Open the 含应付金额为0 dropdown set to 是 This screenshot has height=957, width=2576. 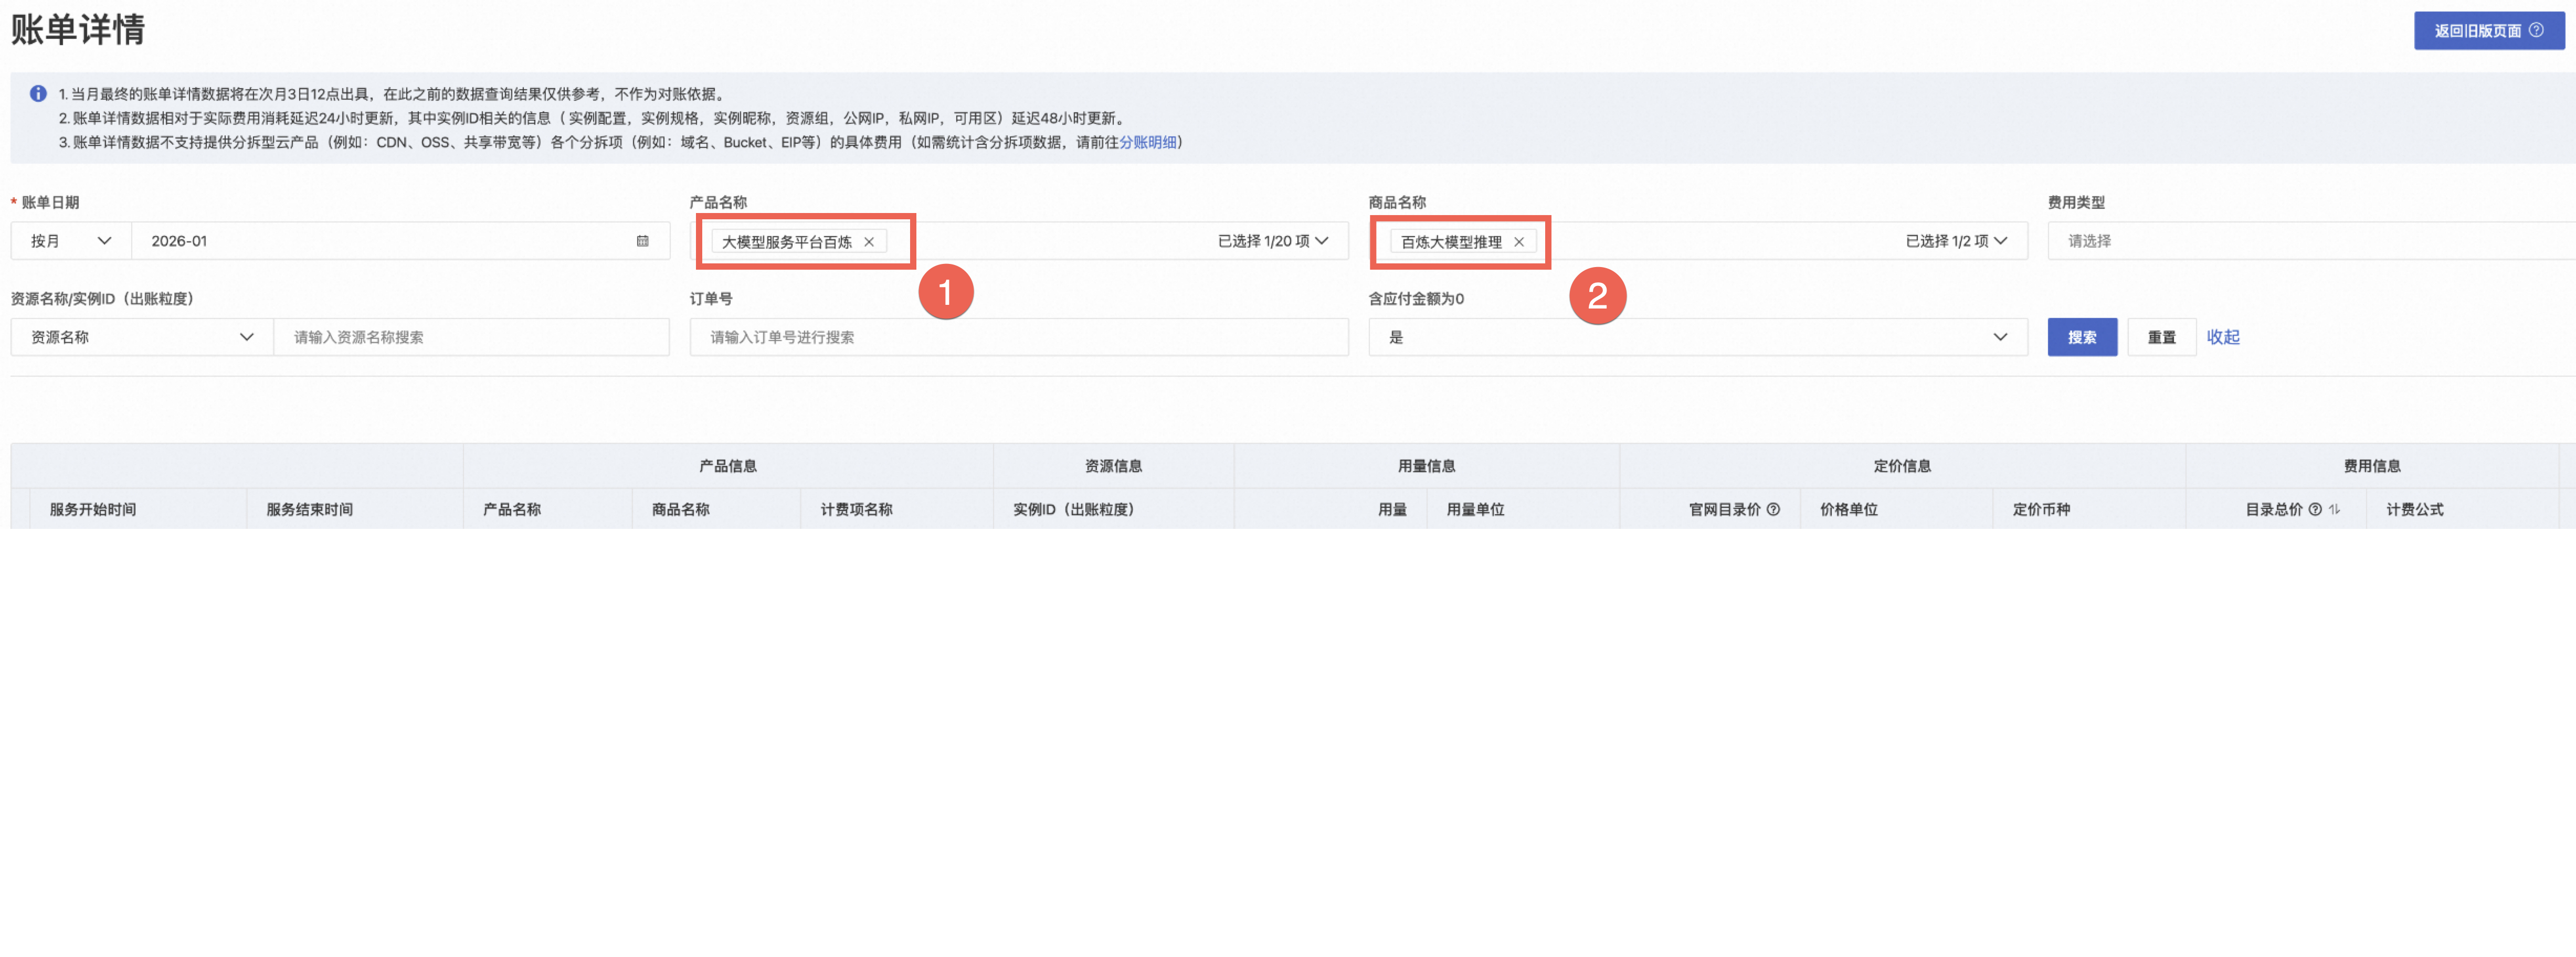1697,337
